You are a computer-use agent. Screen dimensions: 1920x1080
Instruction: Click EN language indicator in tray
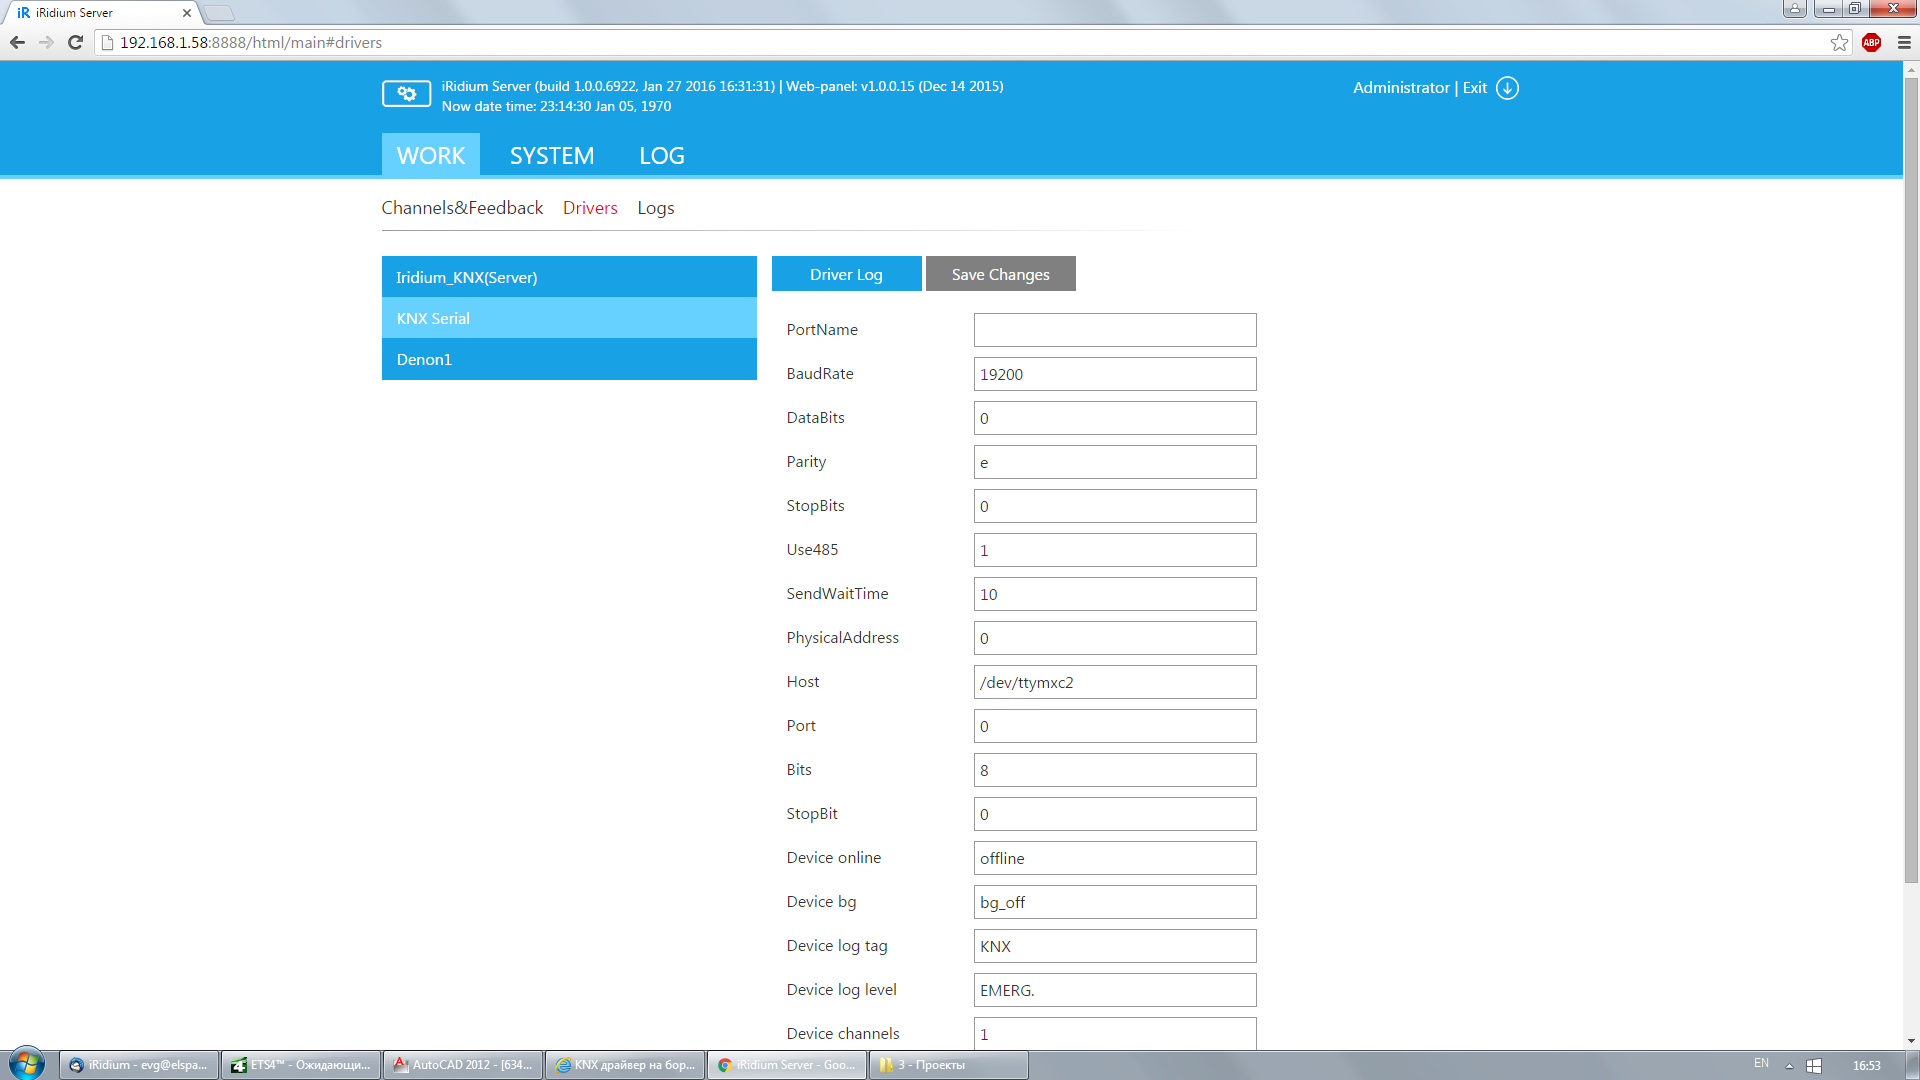coord(1761,1064)
